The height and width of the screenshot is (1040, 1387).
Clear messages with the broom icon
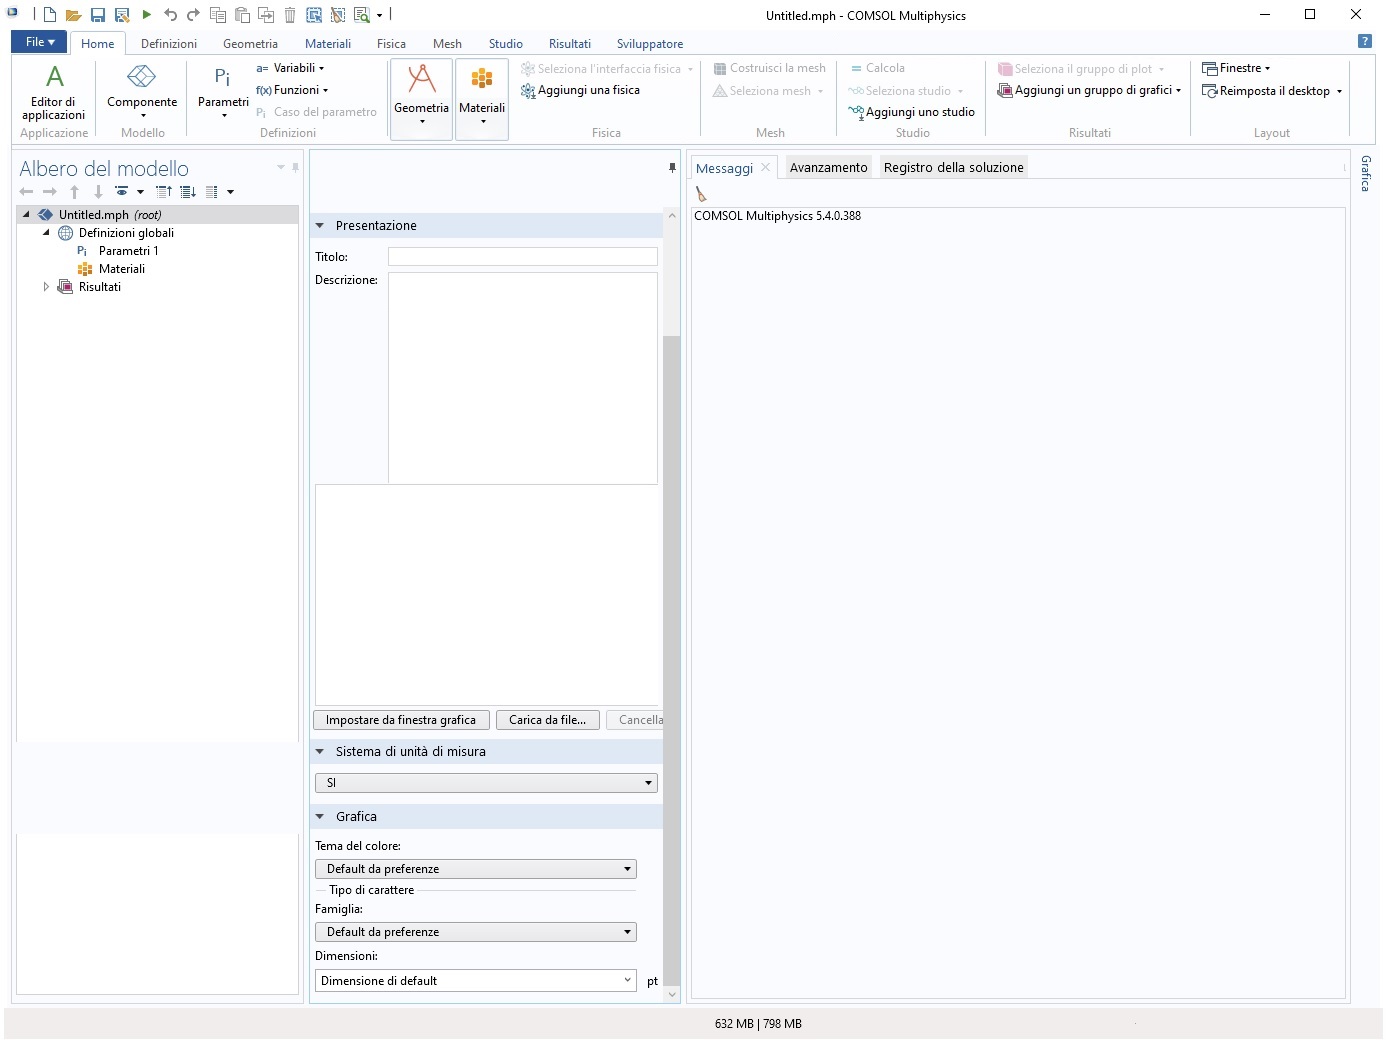click(x=701, y=194)
